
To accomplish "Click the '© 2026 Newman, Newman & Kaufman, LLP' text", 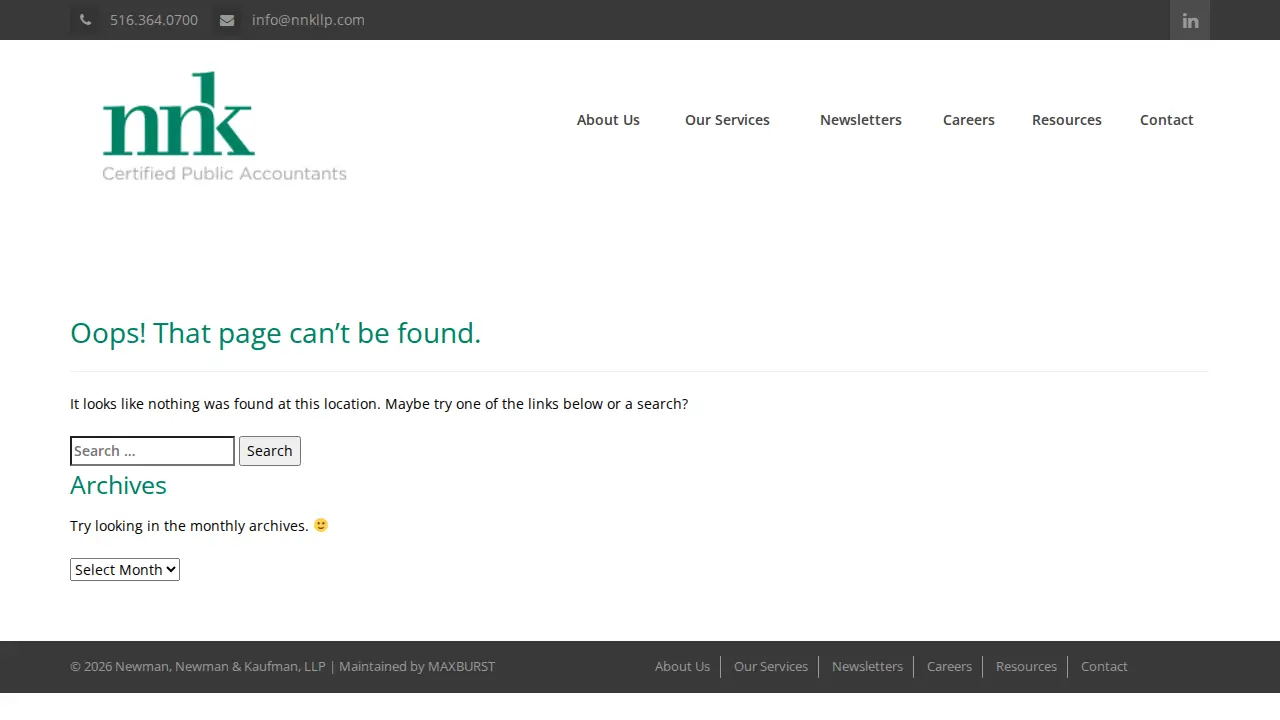I will (198, 666).
